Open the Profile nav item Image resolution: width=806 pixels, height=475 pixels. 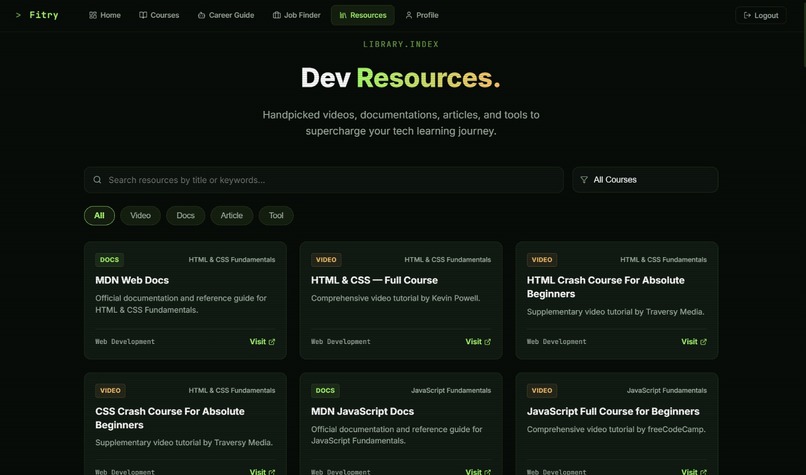[422, 15]
